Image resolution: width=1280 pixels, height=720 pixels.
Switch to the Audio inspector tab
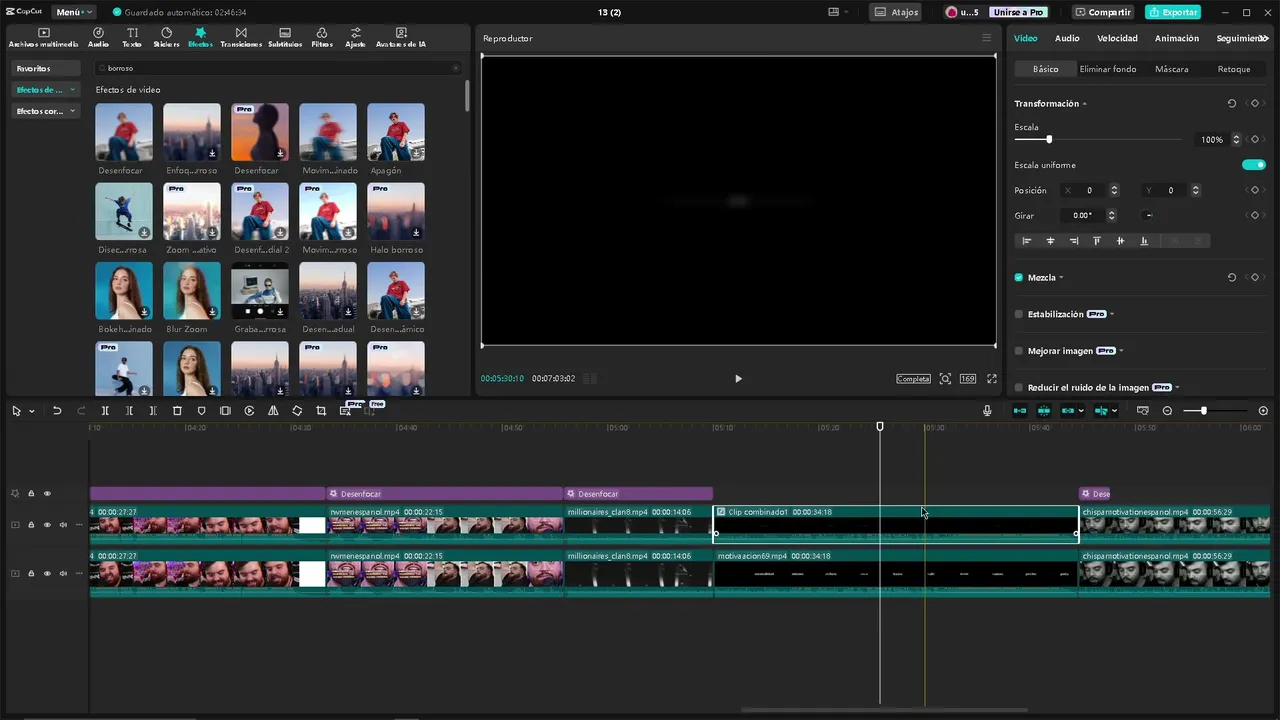pyautogui.click(x=1067, y=38)
